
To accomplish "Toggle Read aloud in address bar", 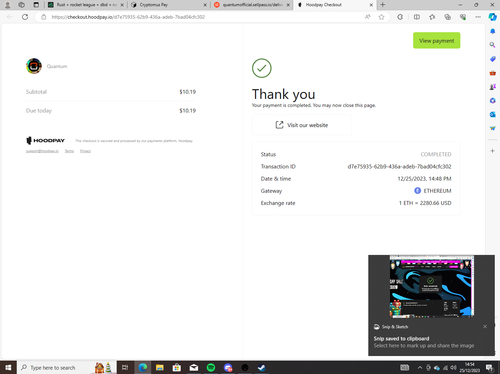I will click(x=367, y=17).
